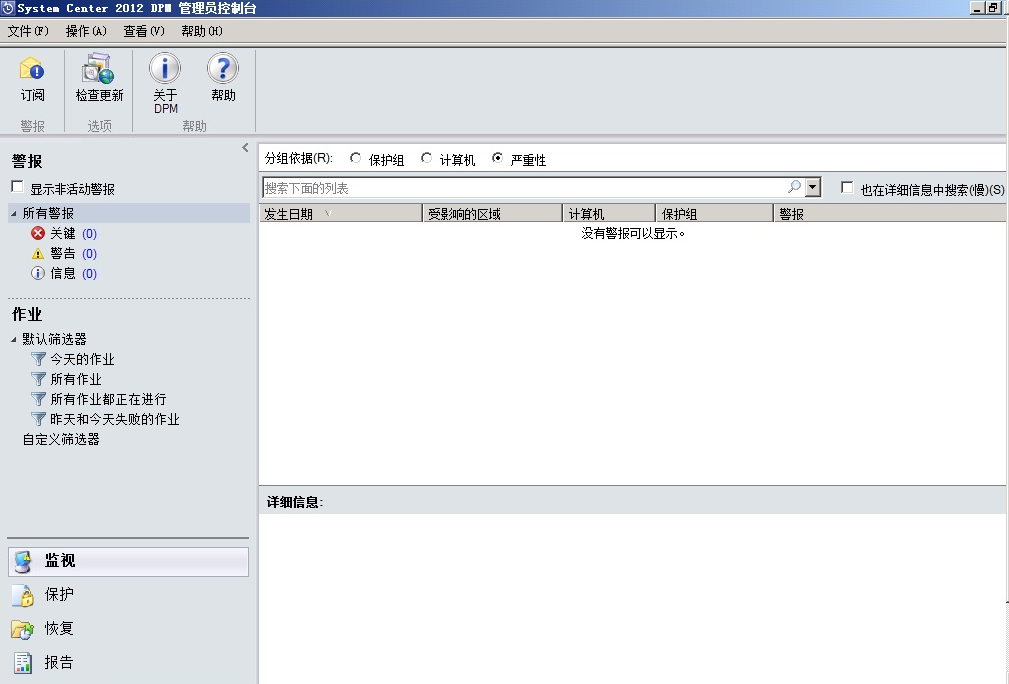Open the 操作(A) menu
The image size is (1009, 684).
pos(86,31)
